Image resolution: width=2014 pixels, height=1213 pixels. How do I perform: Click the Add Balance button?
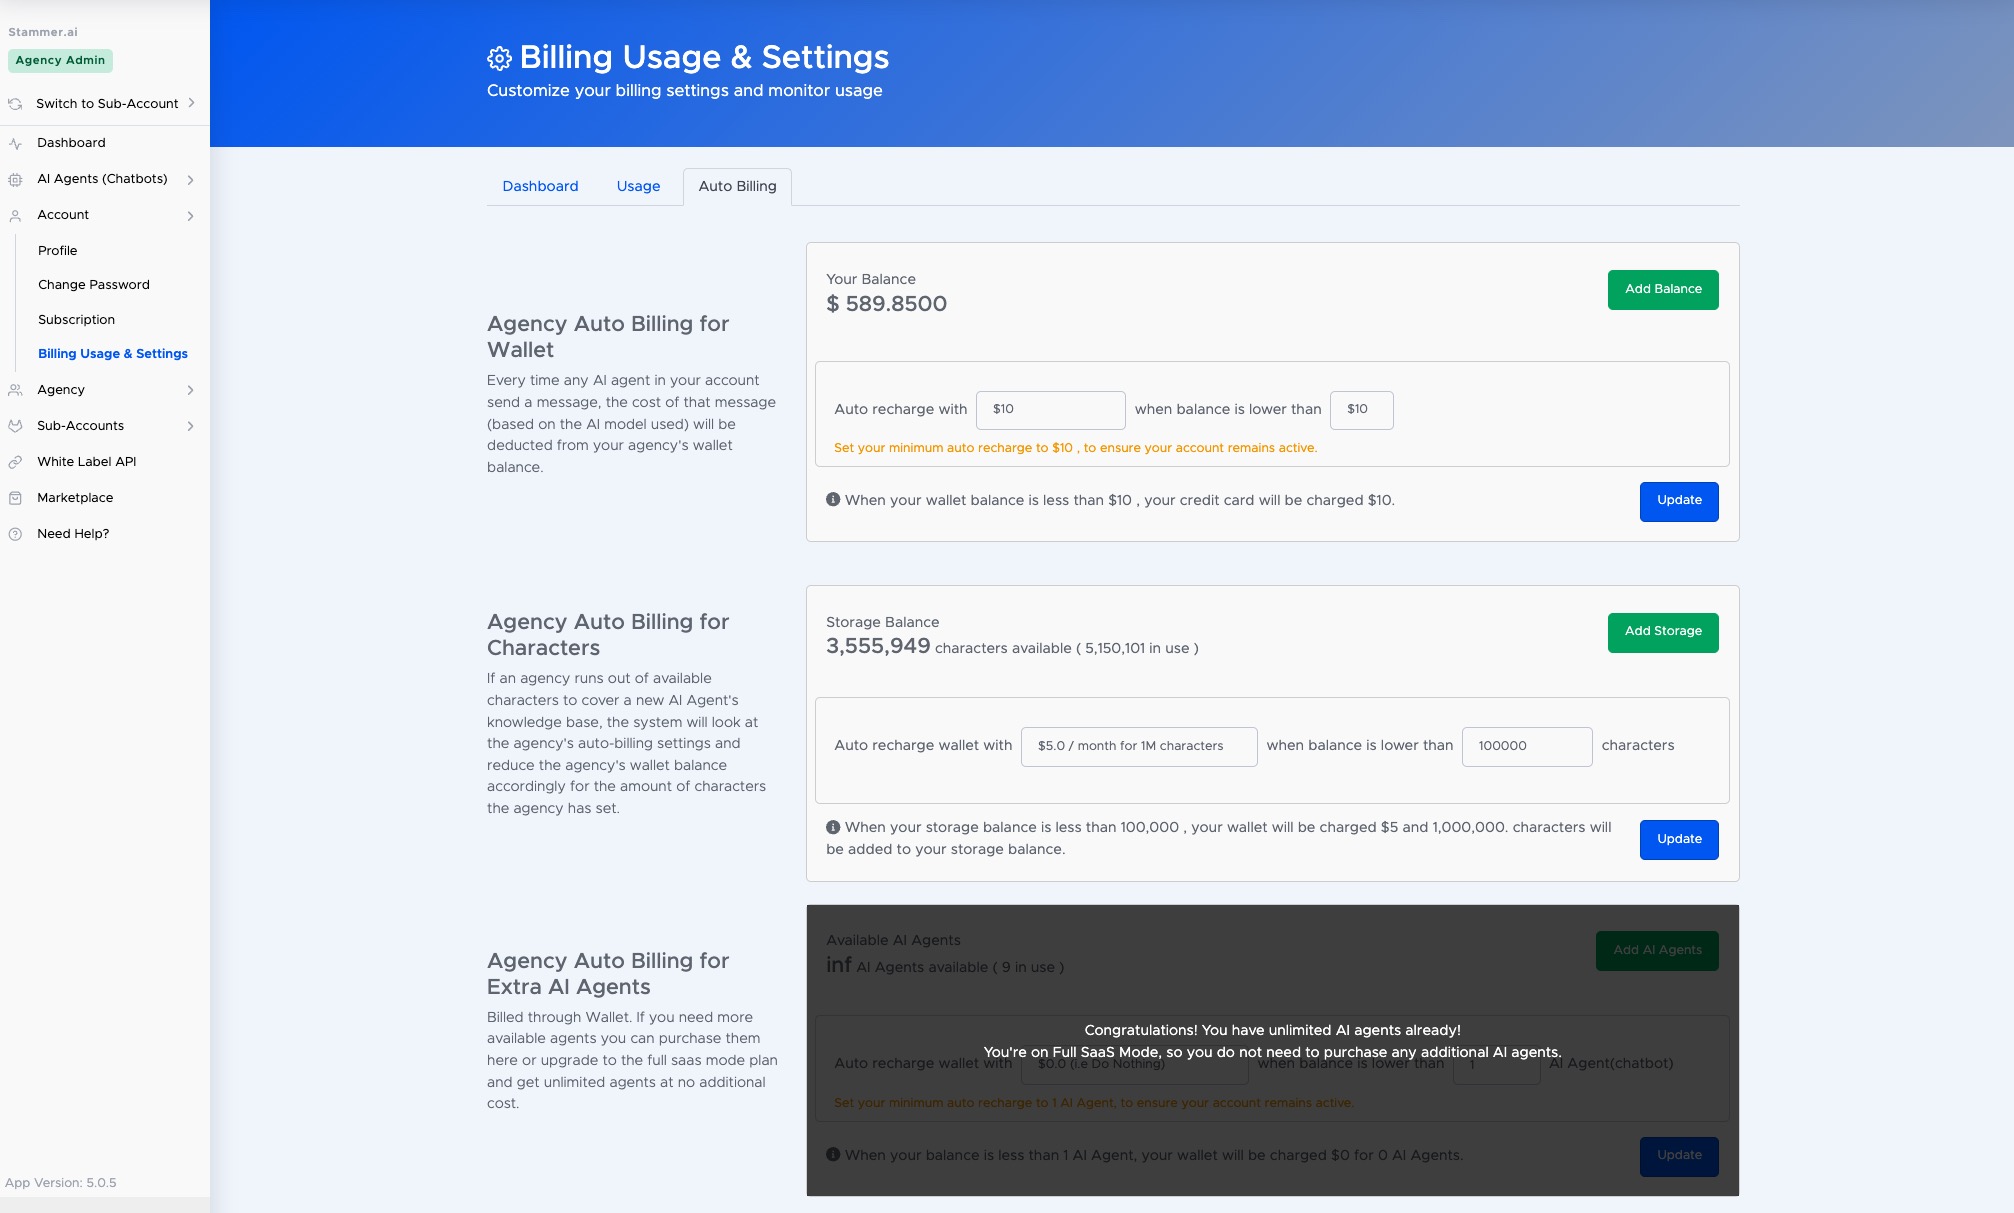coord(1662,290)
